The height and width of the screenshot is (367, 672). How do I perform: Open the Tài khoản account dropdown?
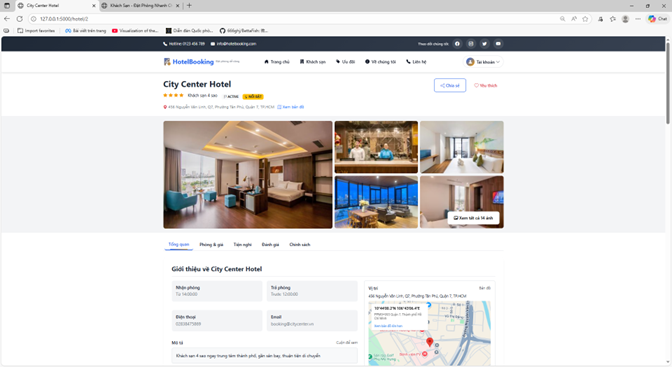pos(483,62)
